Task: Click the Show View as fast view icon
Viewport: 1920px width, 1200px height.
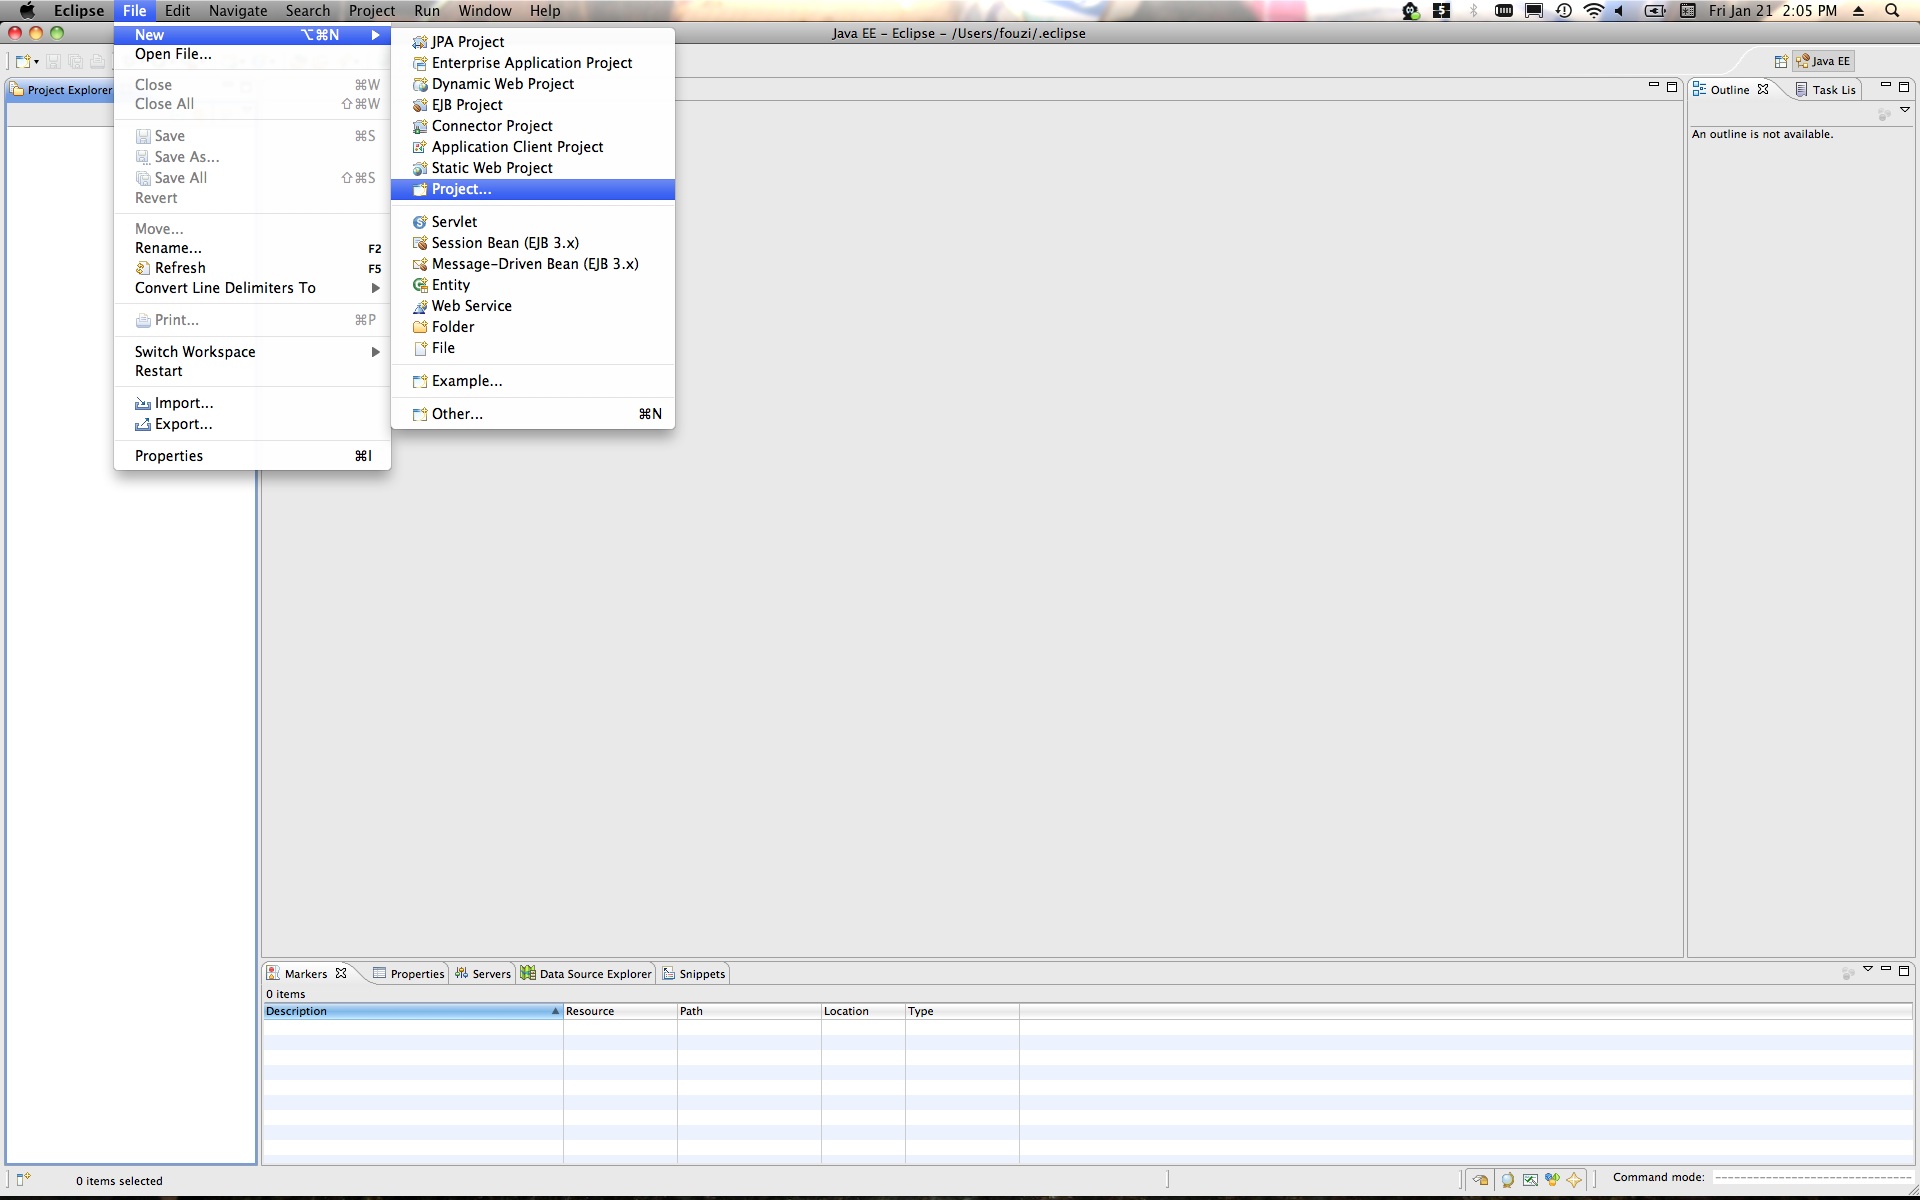Action: (x=23, y=1179)
